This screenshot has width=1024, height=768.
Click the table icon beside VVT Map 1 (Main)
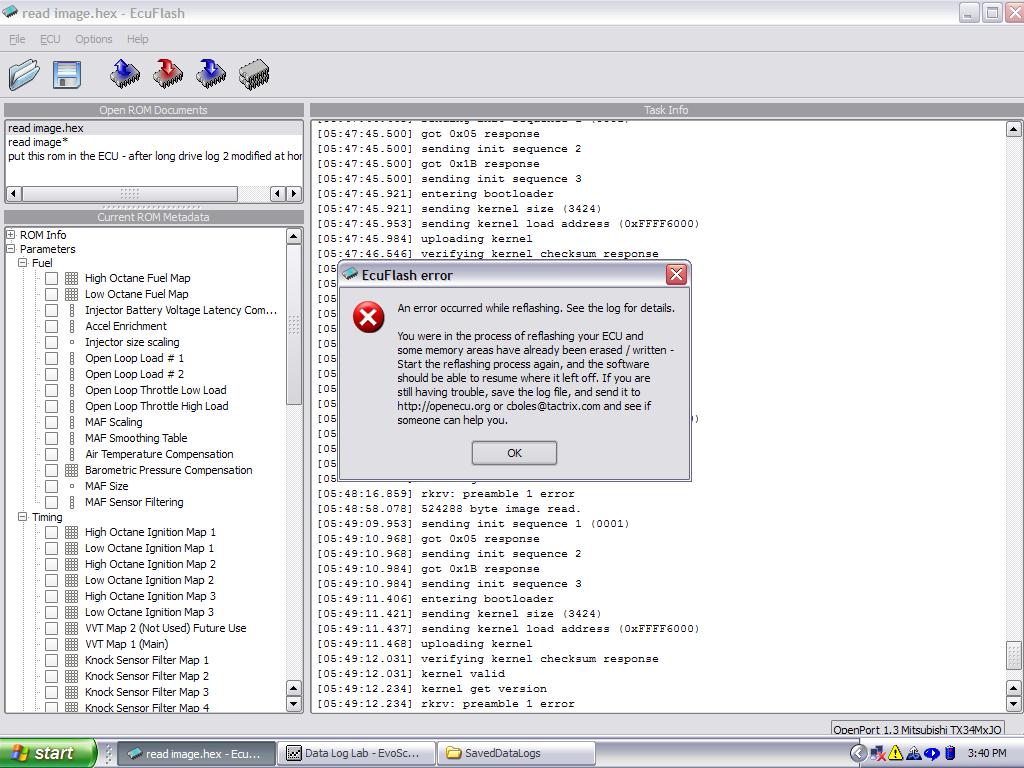(x=72, y=645)
